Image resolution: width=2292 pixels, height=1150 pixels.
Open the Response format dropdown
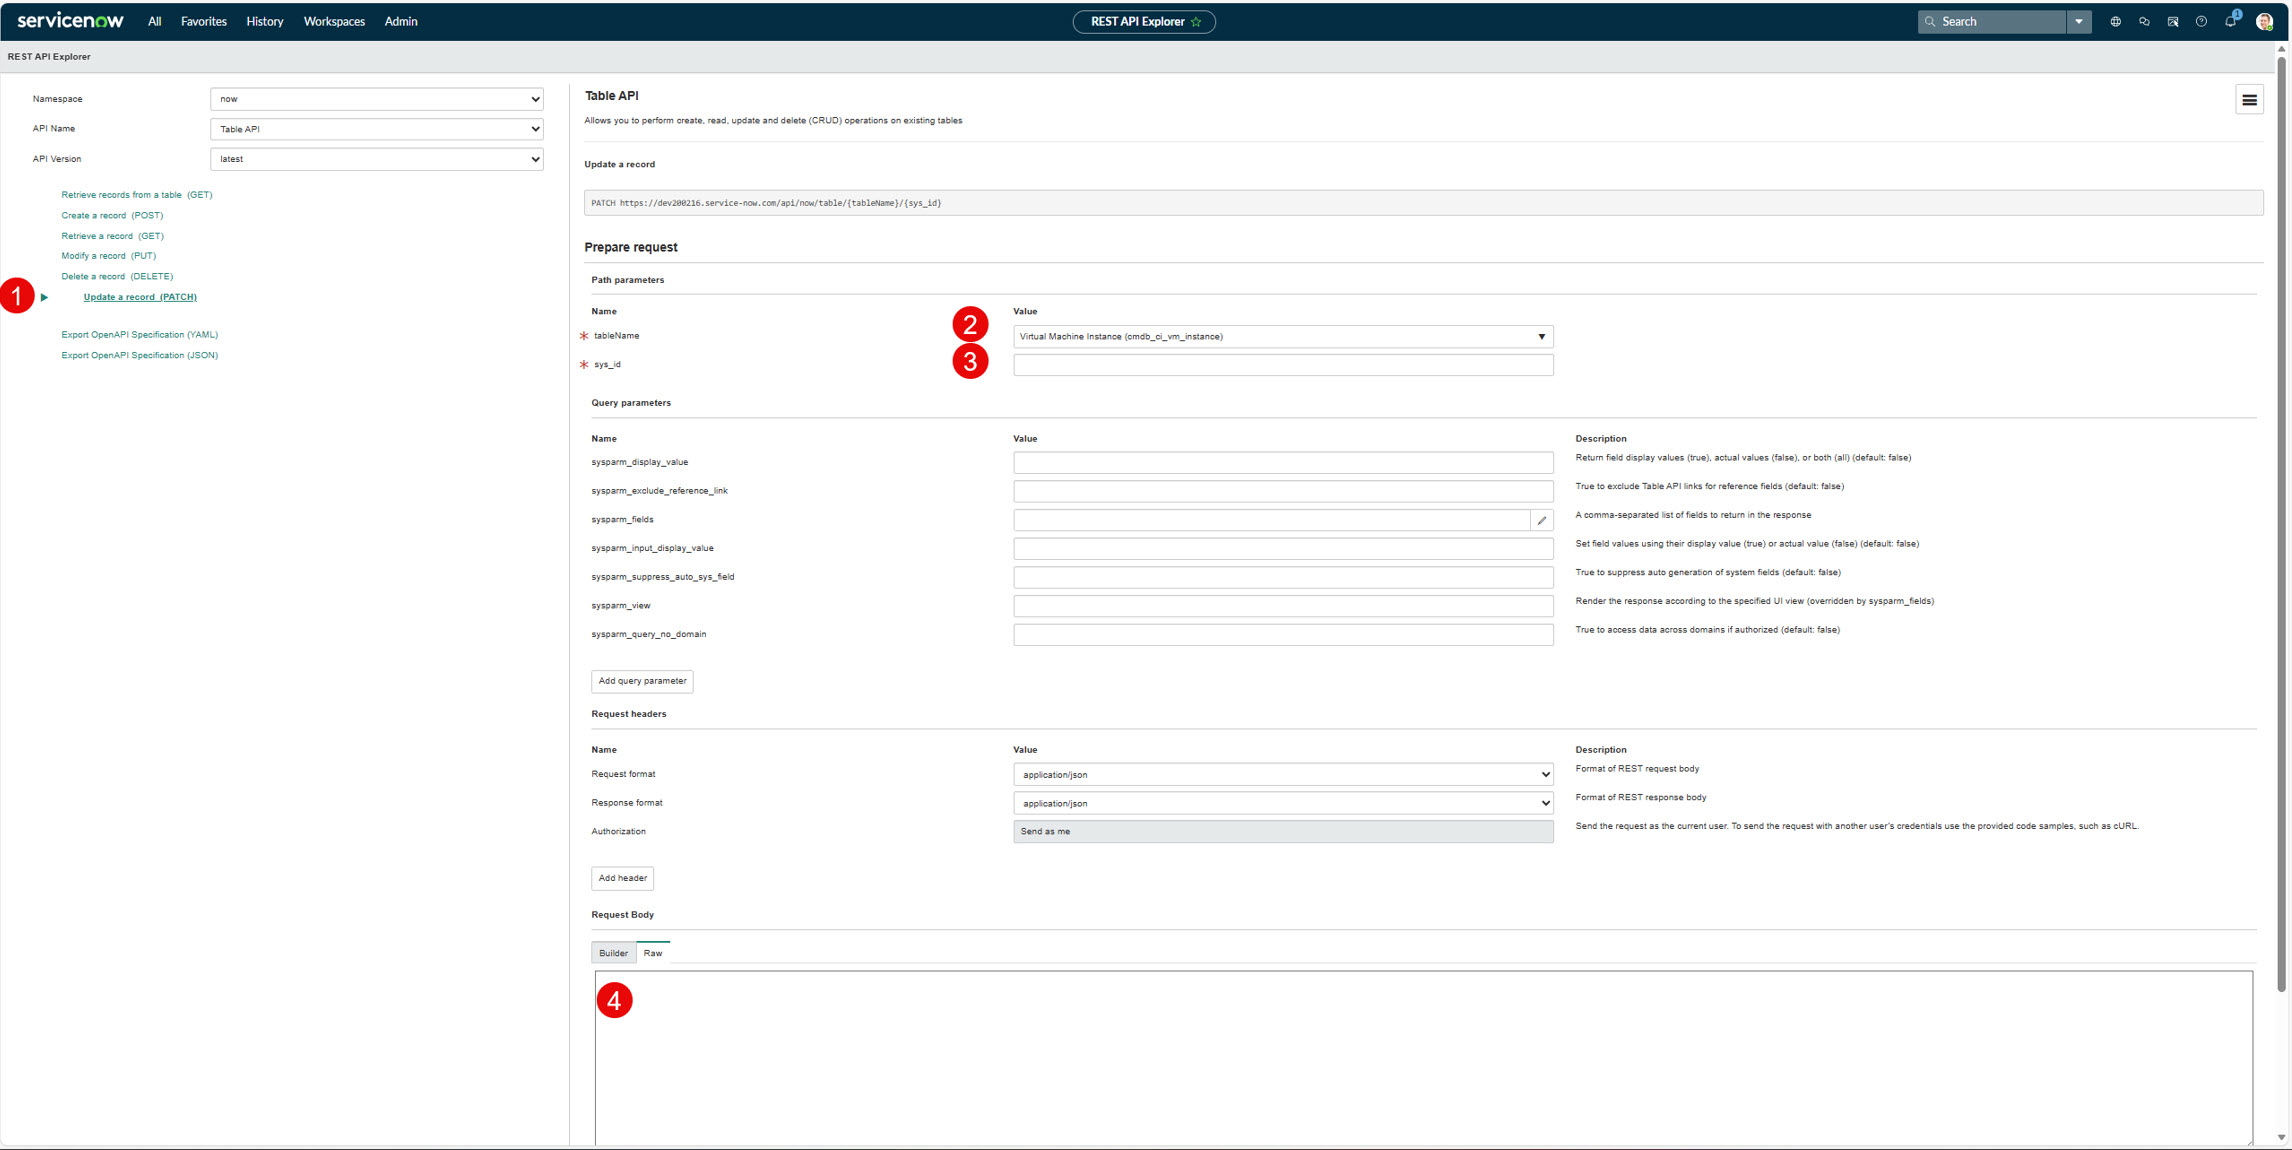[1283, 804]
